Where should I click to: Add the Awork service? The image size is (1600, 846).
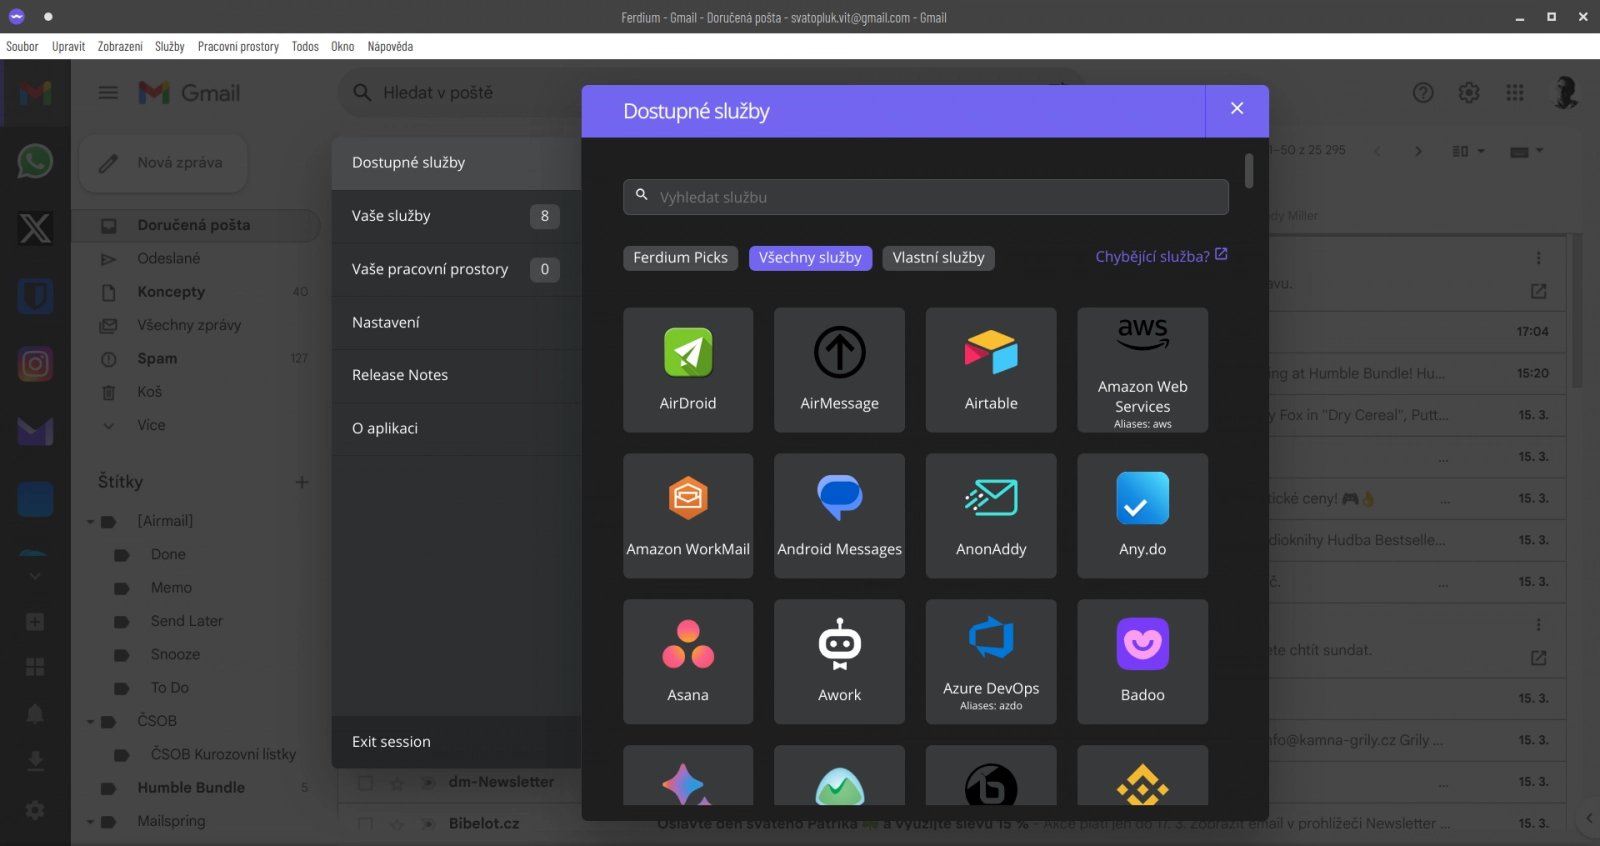coord(839,662)
